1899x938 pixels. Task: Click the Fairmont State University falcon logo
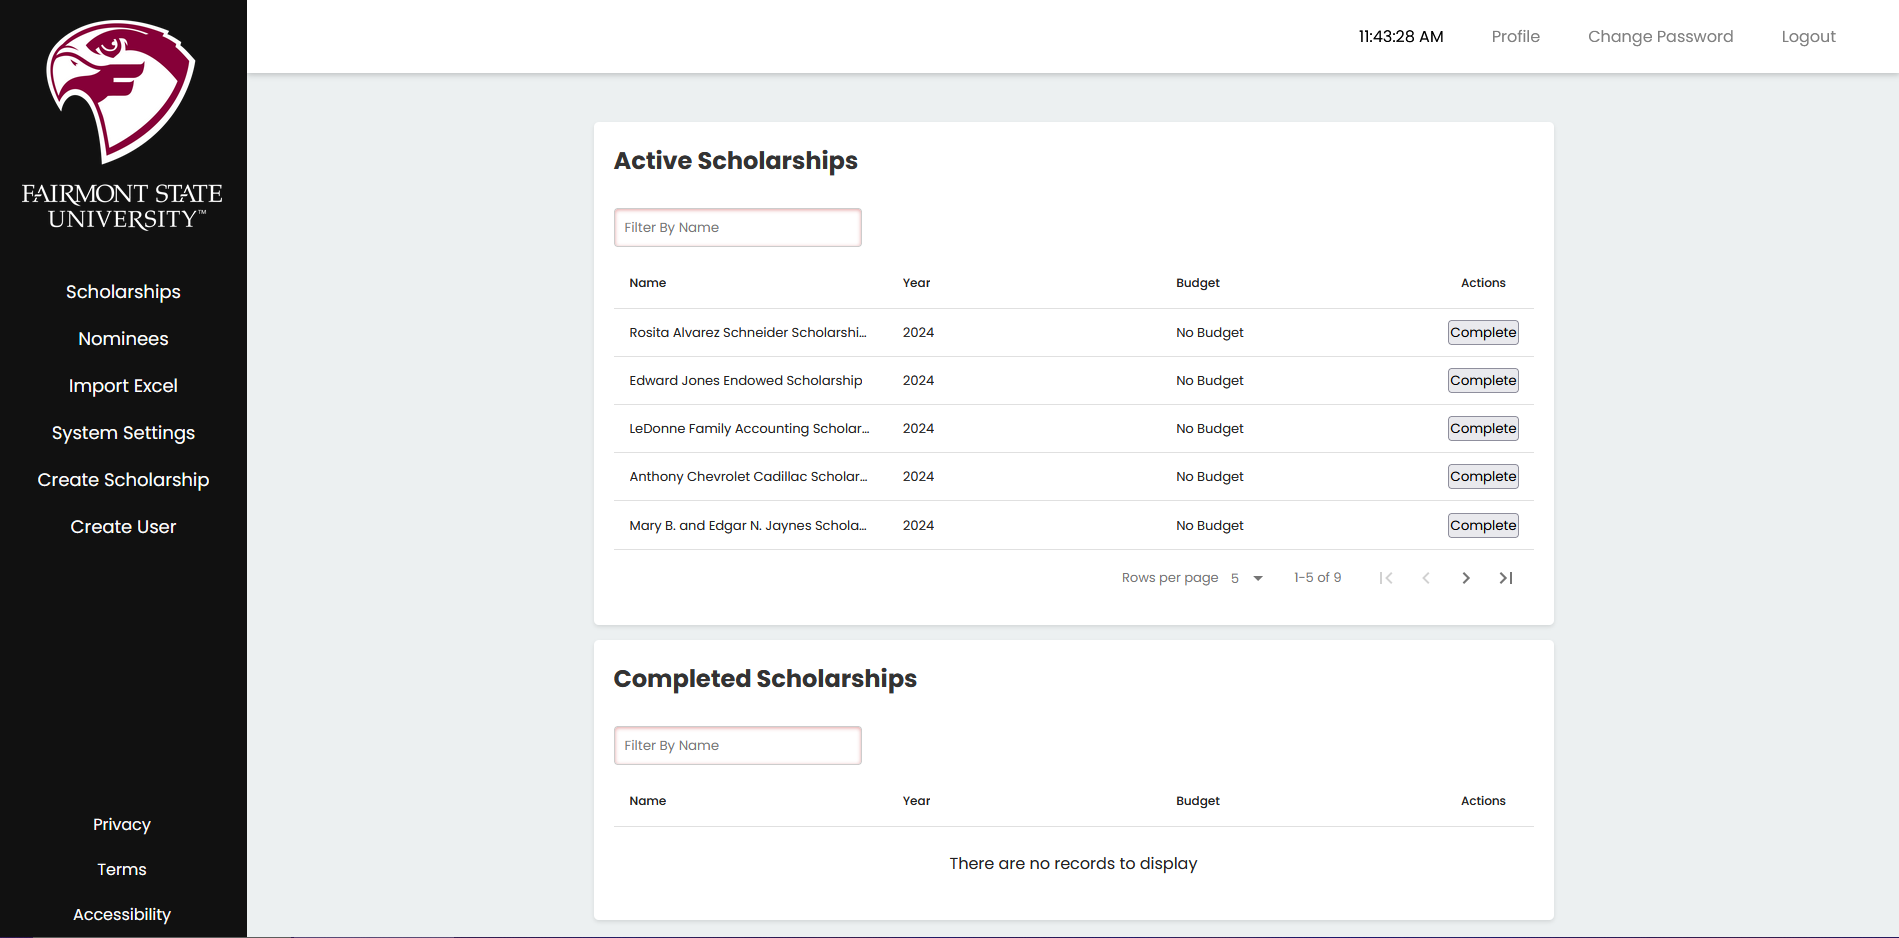point(121,92)
